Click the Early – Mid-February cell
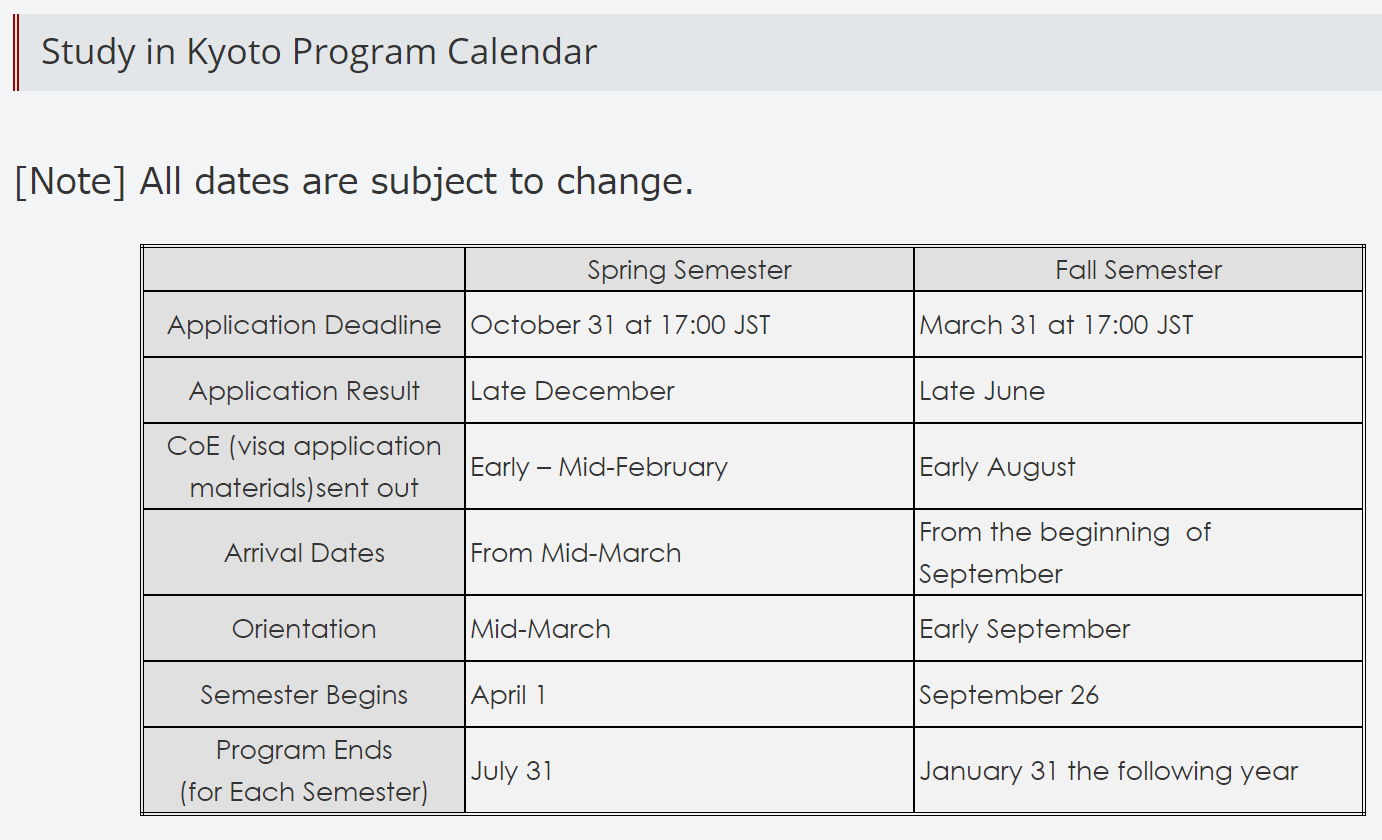 coord(689,467)
